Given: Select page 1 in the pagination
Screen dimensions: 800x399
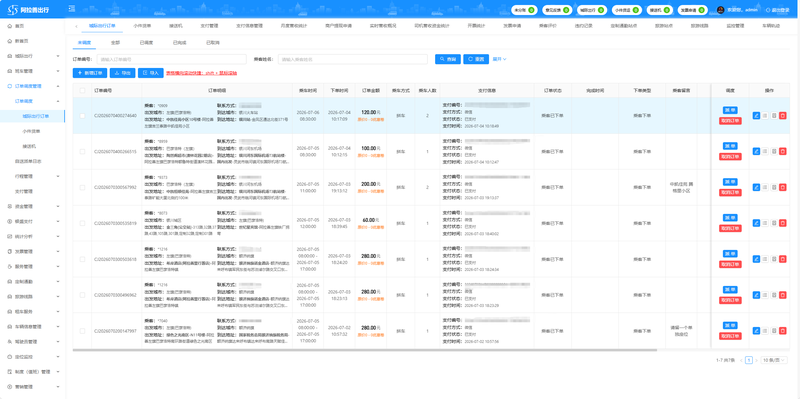Looking at the screenshot, I should pyautogui.click(x=748, y=360).
